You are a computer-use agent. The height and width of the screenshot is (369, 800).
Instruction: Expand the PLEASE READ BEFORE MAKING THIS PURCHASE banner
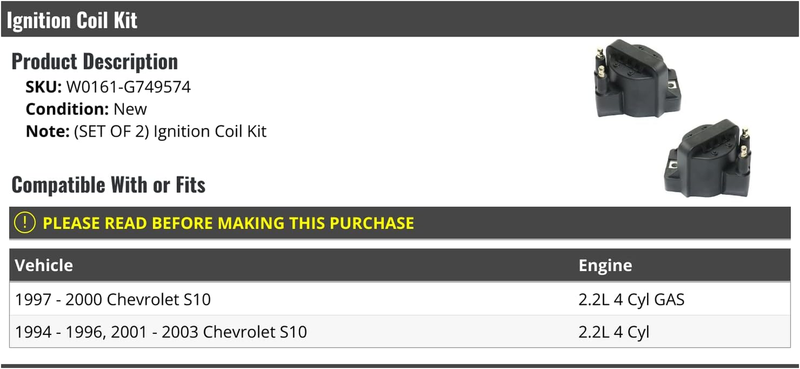click(400, 223)
